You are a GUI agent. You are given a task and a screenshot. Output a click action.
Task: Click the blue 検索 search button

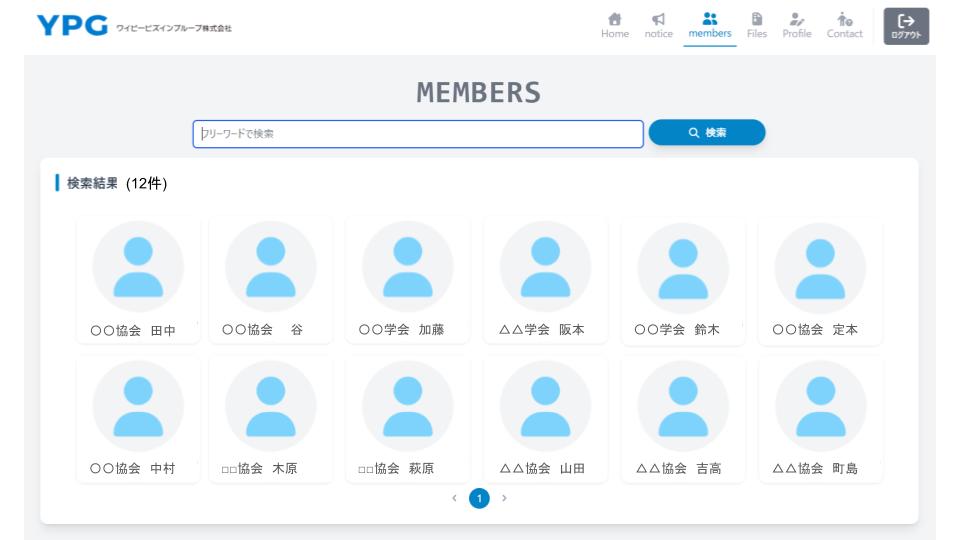pyautogui.click(x=707, y=132)
